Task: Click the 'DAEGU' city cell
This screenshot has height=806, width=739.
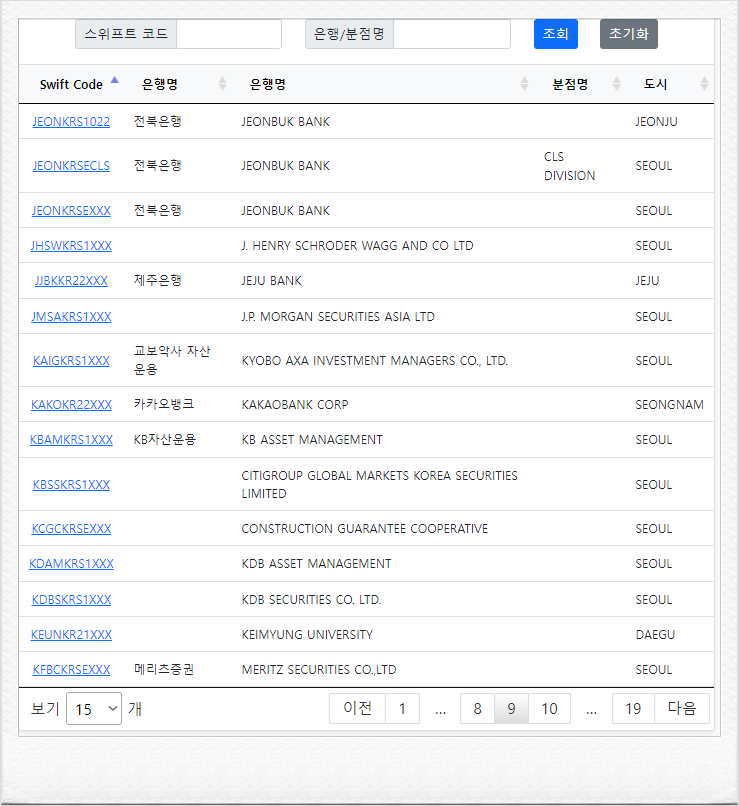Action: (x=655, y=635)
